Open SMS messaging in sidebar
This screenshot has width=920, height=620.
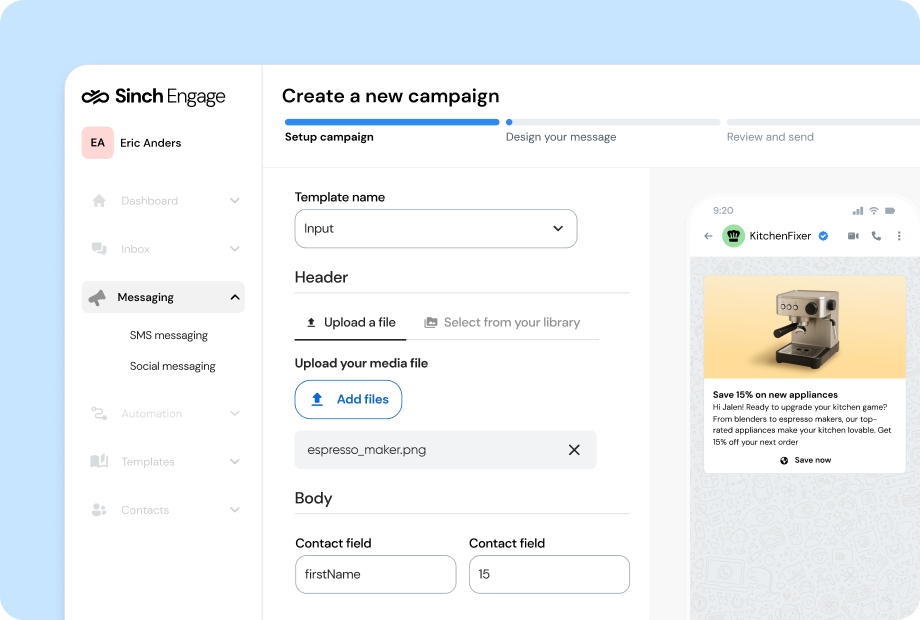coord(169,336)
